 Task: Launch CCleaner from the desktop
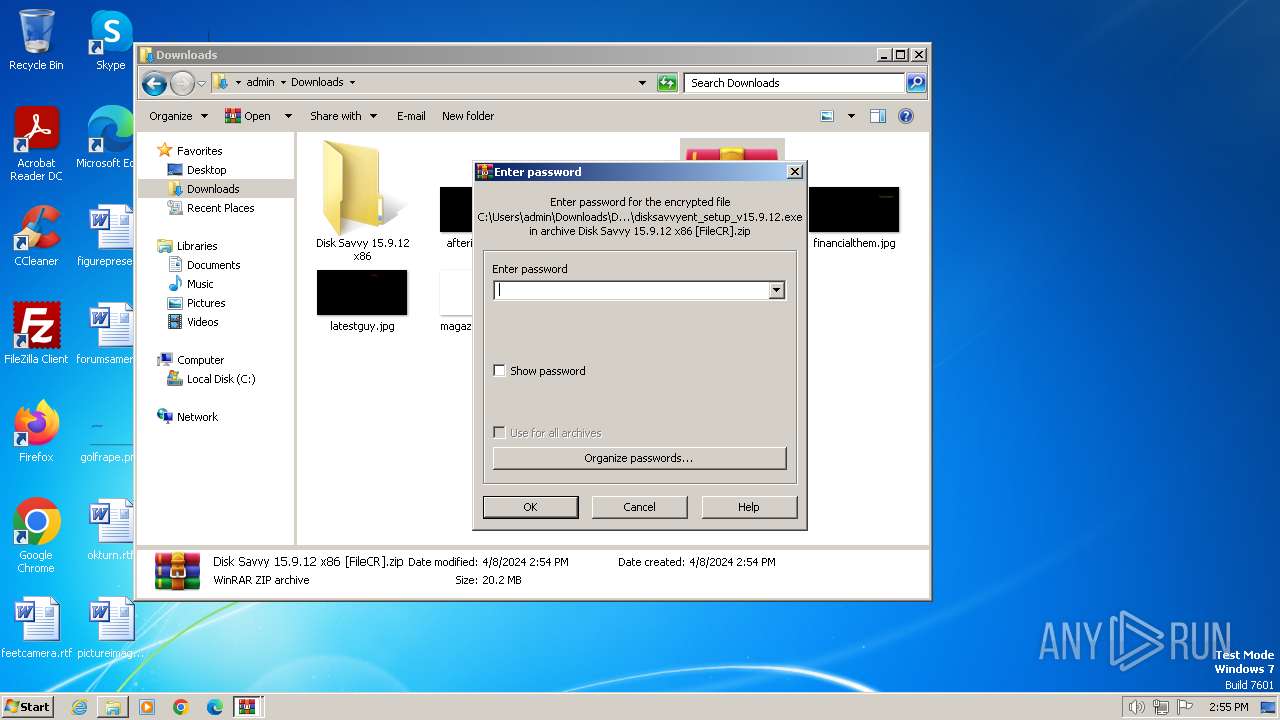[36, 236]
